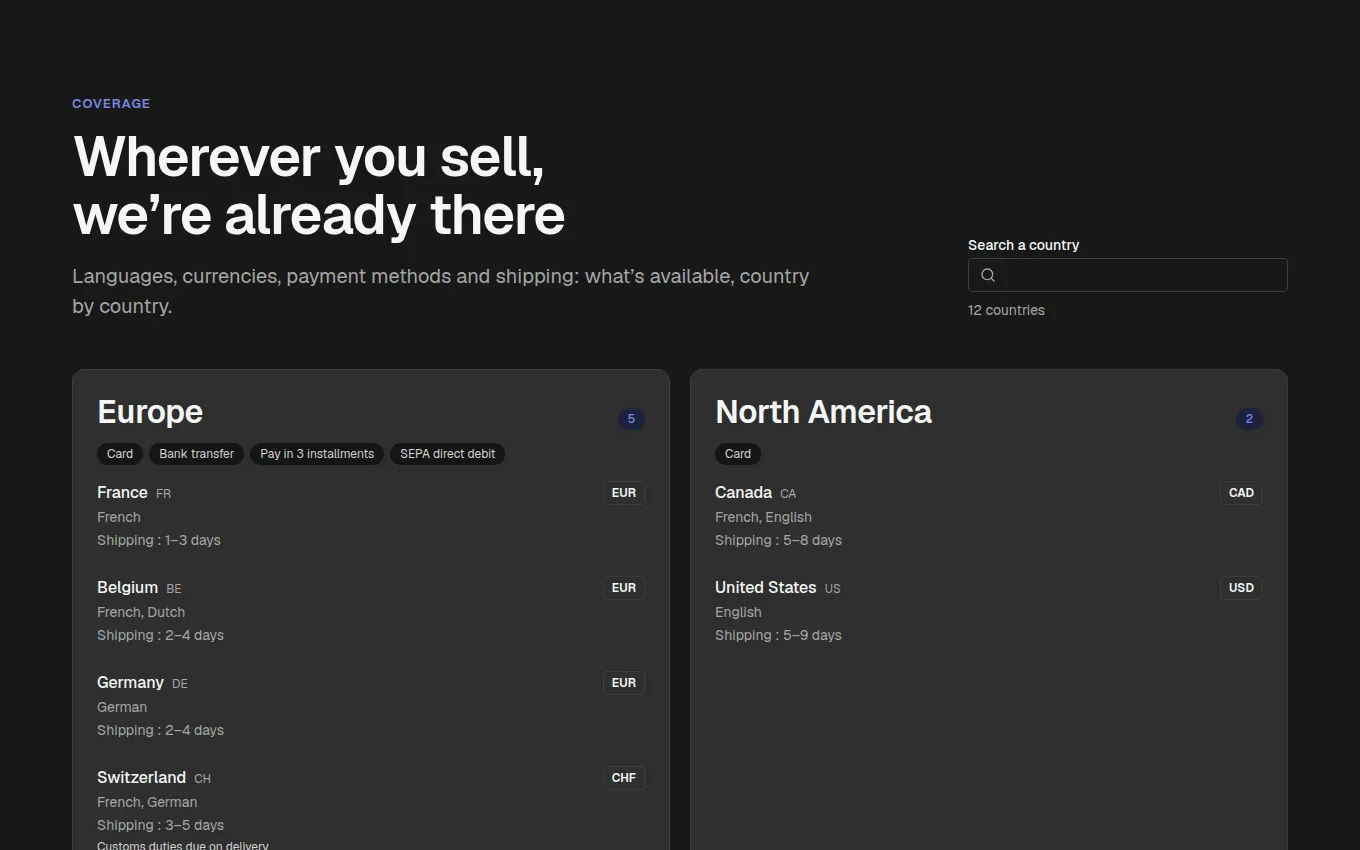1360x850 pixels.
Task: Click the Customs duties due on delivery note
Action: click(x=183, y=846)
